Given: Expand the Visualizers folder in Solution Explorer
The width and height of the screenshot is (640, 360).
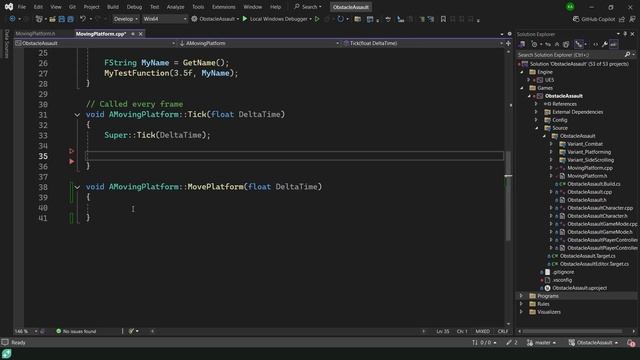Looking at the screenshot, I should [521, 312].
